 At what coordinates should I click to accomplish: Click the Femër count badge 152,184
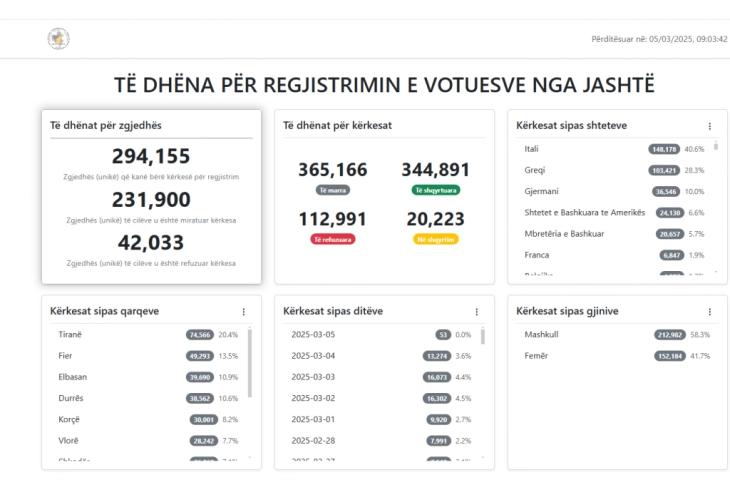pyautogui.click(x=672, y=356)
